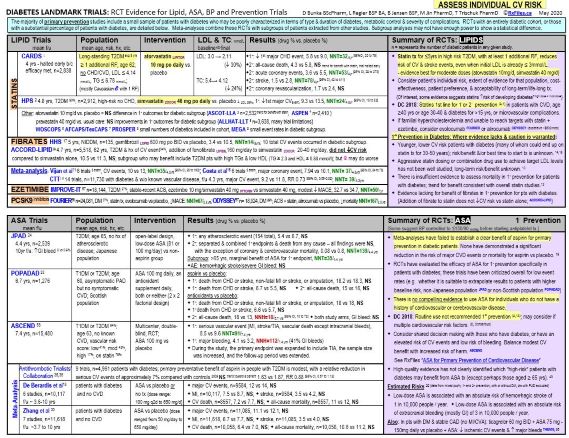This screenshot has height=438, width=569.
Task: Open the ASCEND trial link
Action: click(x=23, y=326)
